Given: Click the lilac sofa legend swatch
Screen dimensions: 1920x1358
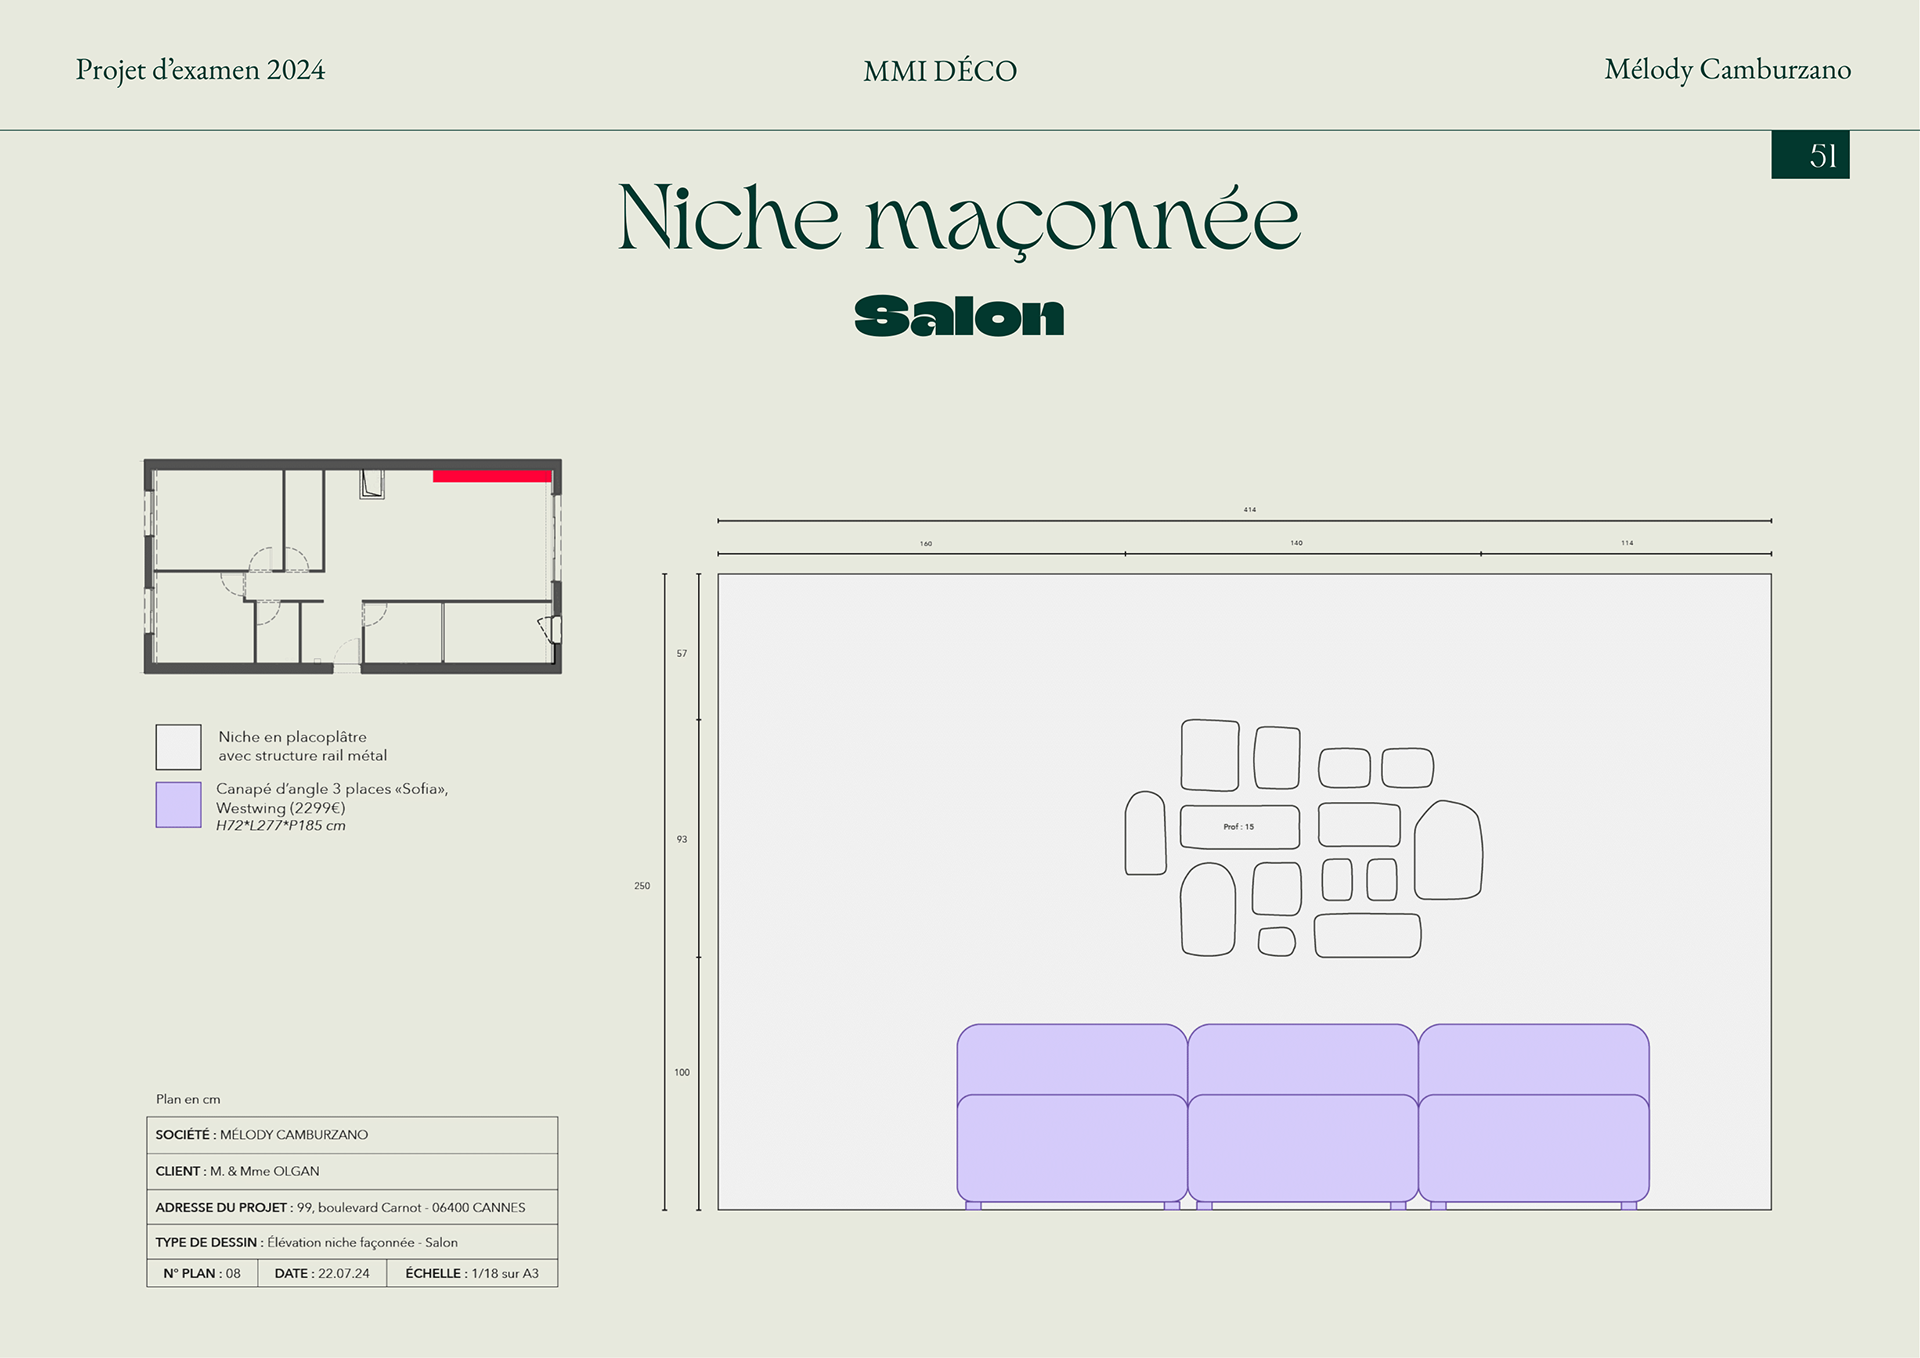Looking at the screenshot, I should [178, 805].
